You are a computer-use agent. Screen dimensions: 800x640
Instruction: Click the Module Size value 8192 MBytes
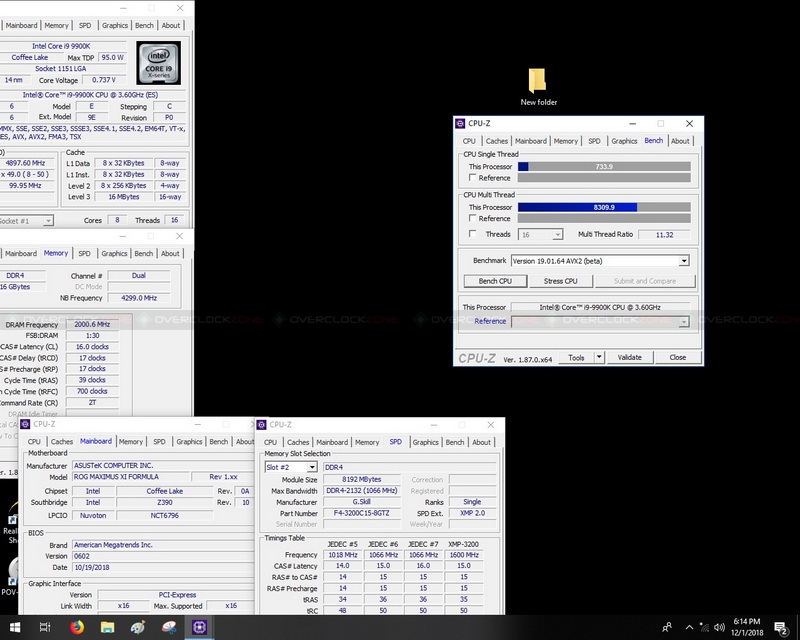[362, 479]
